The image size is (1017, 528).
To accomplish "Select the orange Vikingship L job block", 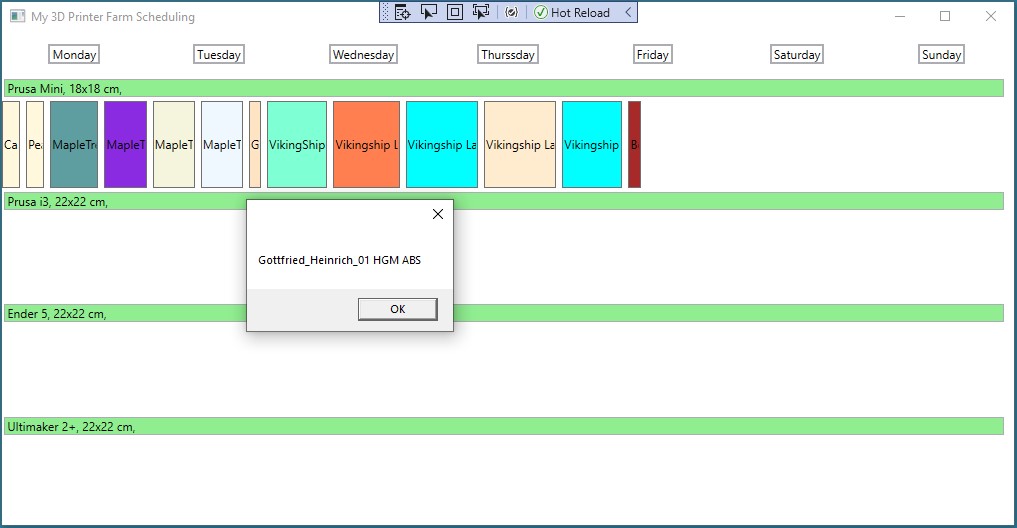I will [x=366, y=145].
